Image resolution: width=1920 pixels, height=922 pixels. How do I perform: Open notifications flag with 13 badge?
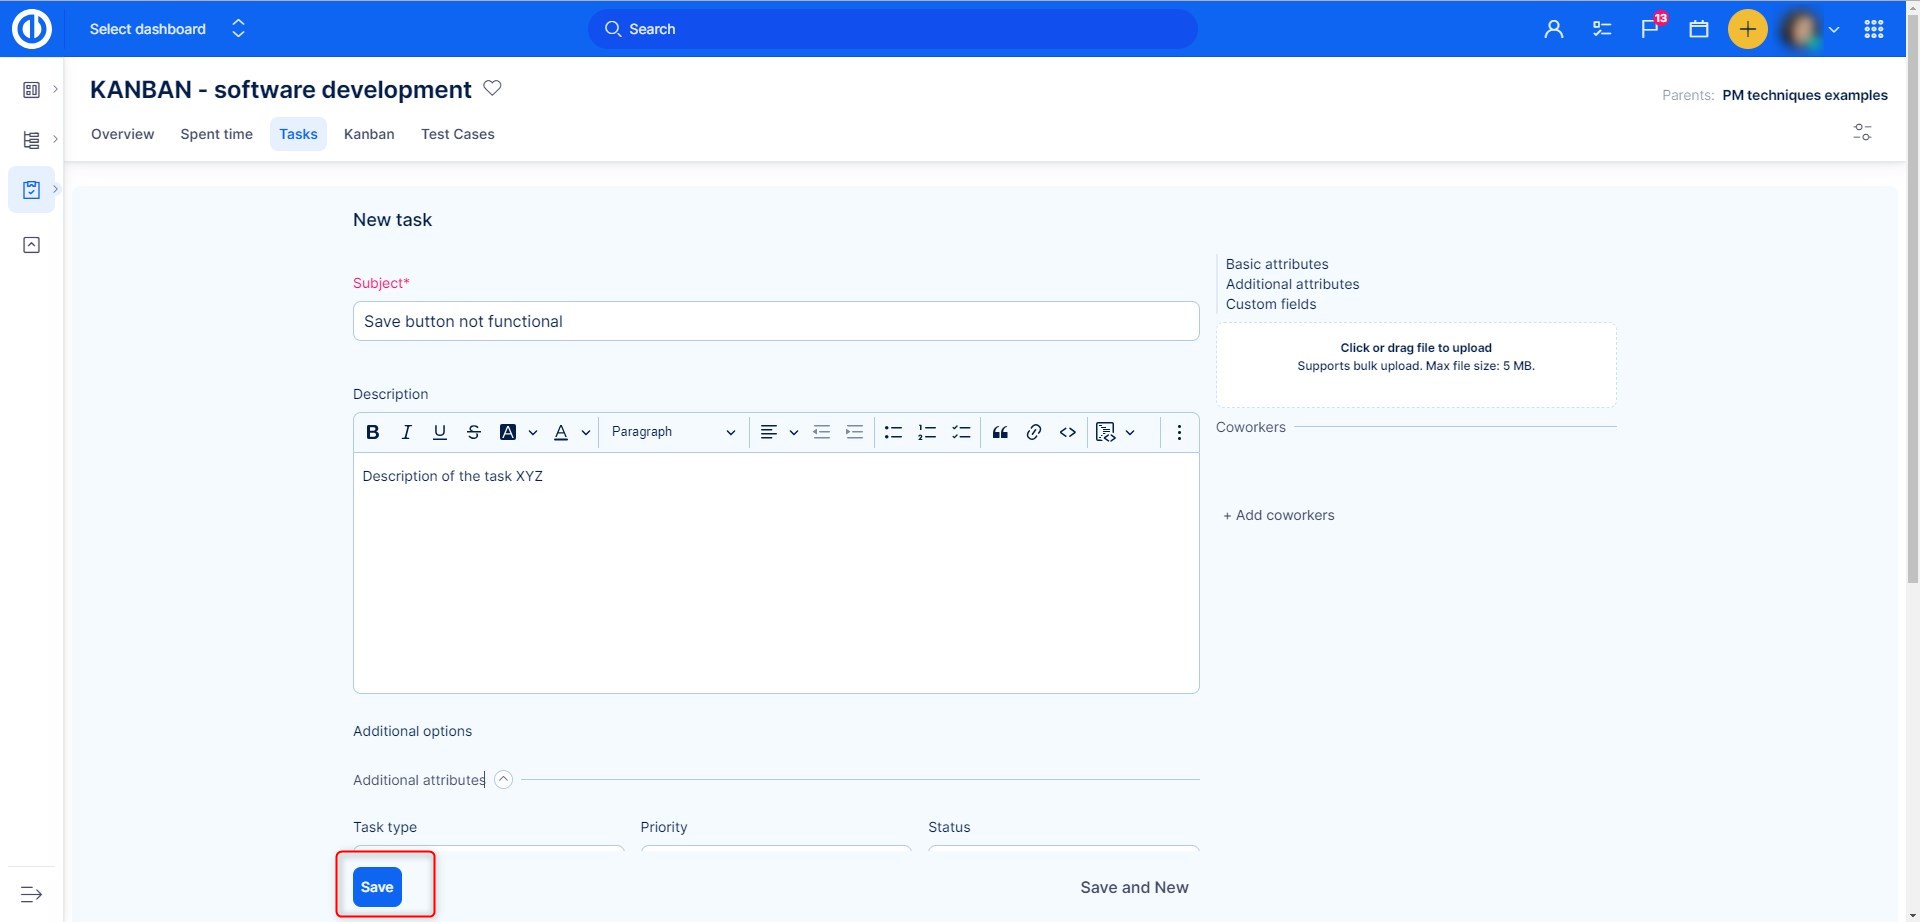[x=1650, y=29]
